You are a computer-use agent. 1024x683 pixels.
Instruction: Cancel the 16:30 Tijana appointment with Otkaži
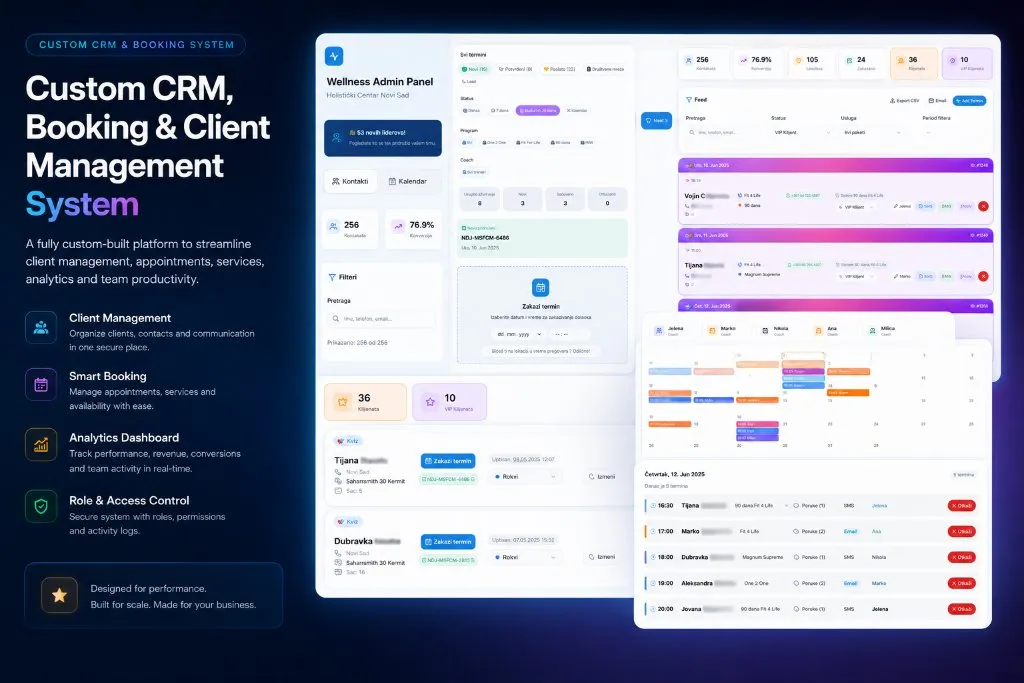pos(961,506)
